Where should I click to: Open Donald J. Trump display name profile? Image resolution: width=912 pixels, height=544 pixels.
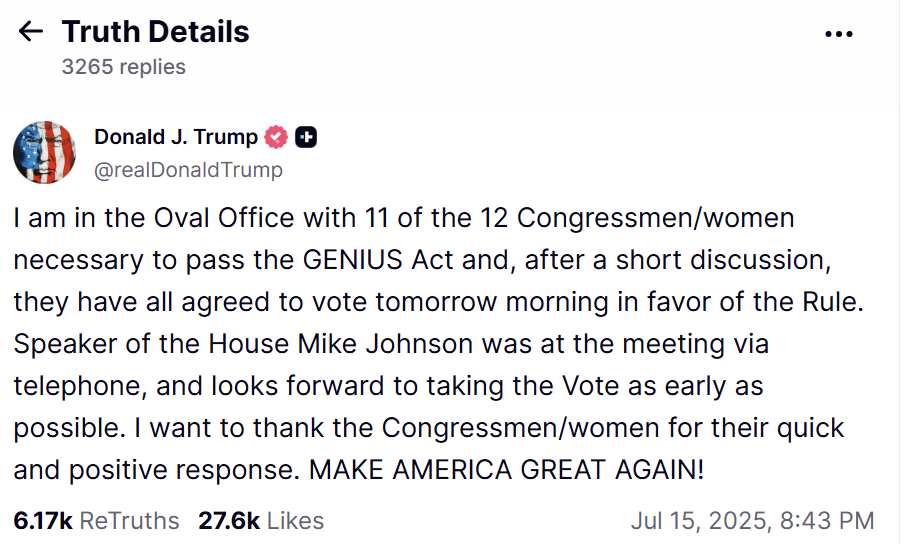tap(176, 137)
